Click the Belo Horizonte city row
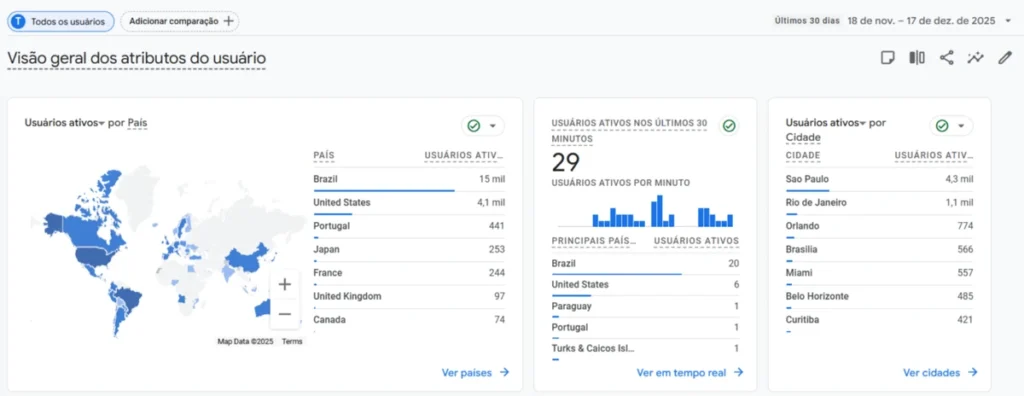 879,297
